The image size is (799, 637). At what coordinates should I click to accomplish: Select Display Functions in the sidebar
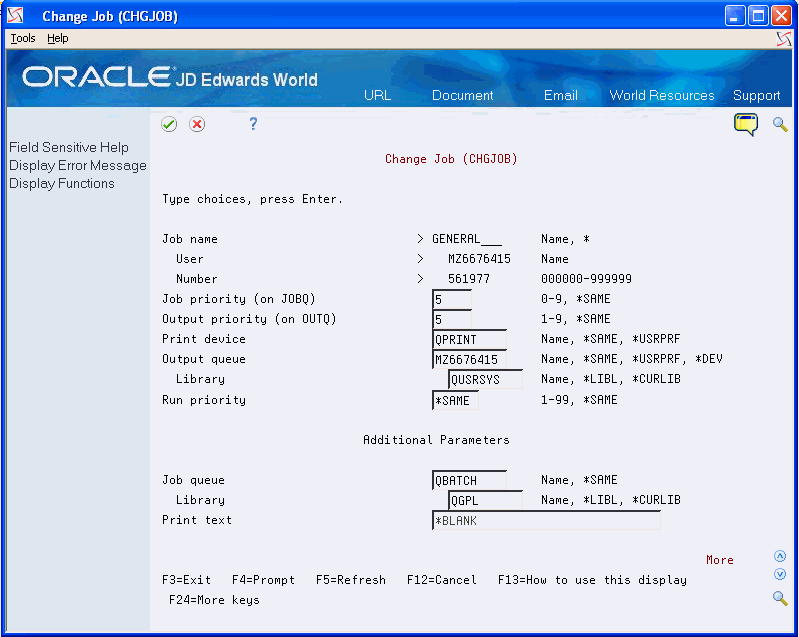(62, 183)
